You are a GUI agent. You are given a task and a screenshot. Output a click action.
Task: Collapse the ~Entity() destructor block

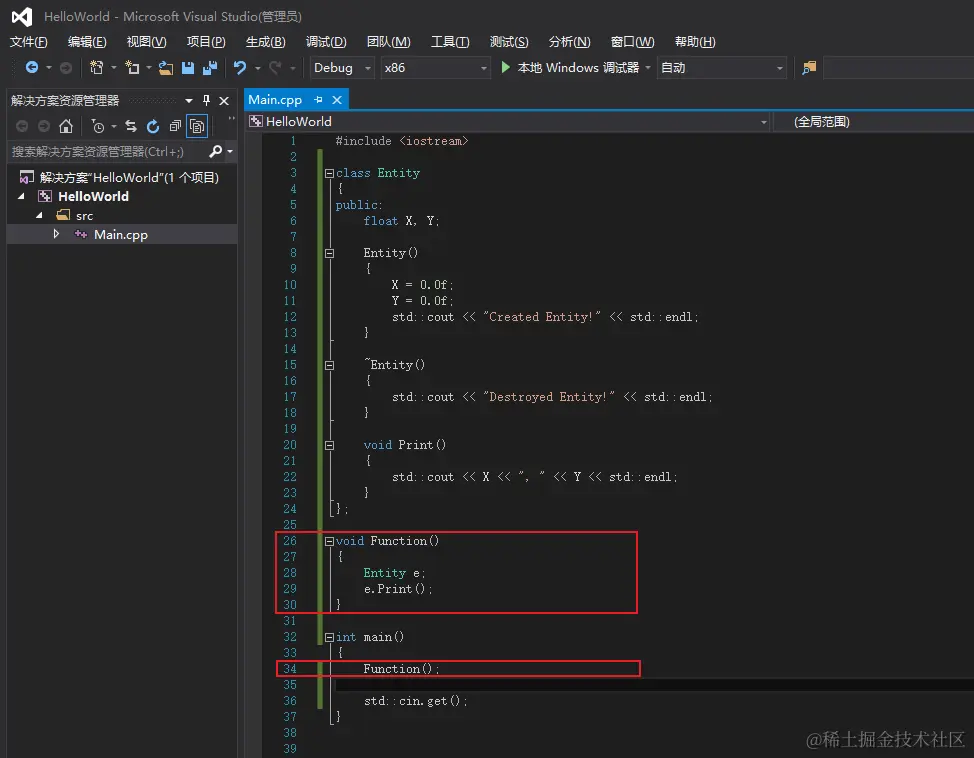tap(329, 365)
